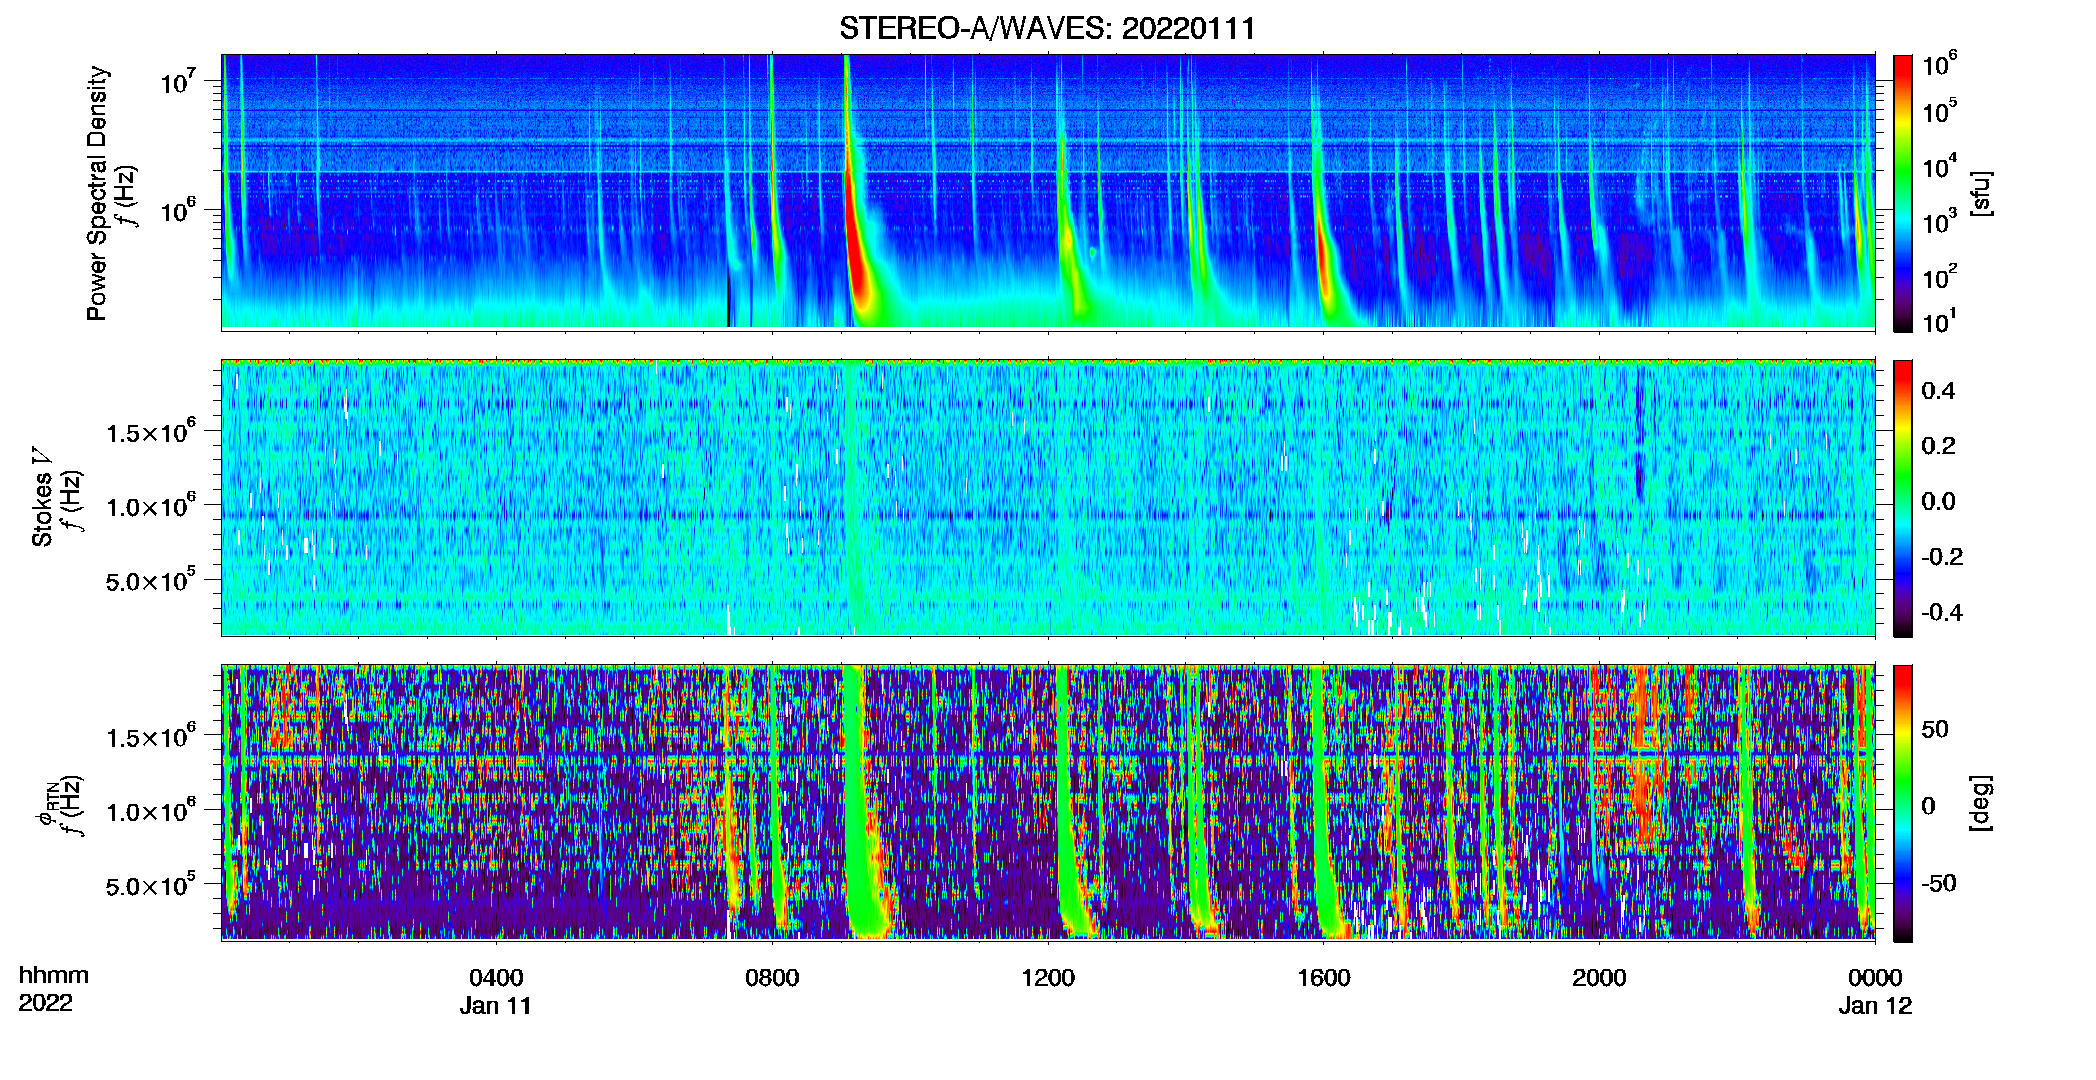Click the Jan 12 date label
The width and height of the screenshot is (2096, 1080).
(1875, 1006)
